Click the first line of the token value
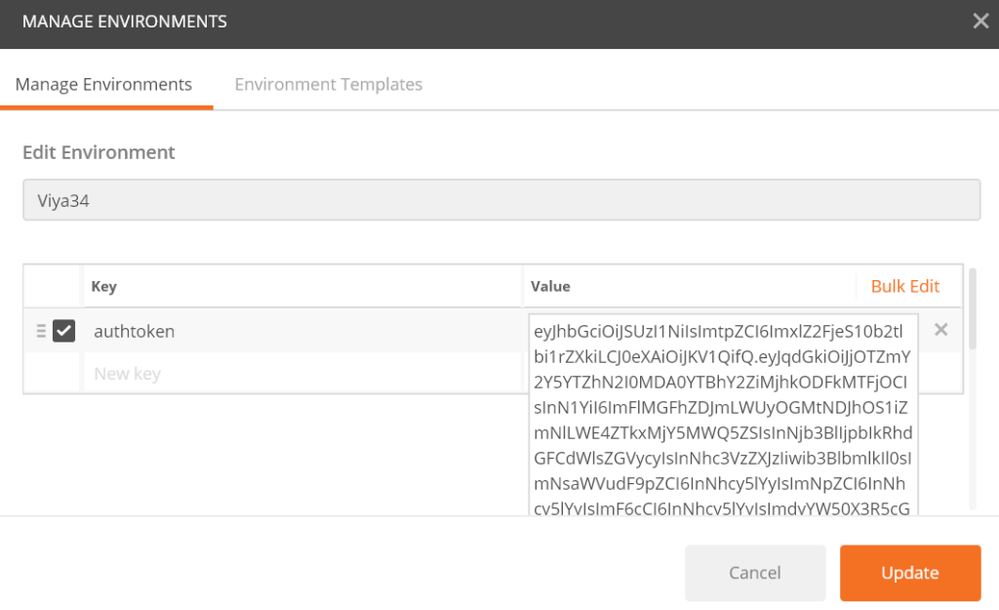 tap(718, 331)
